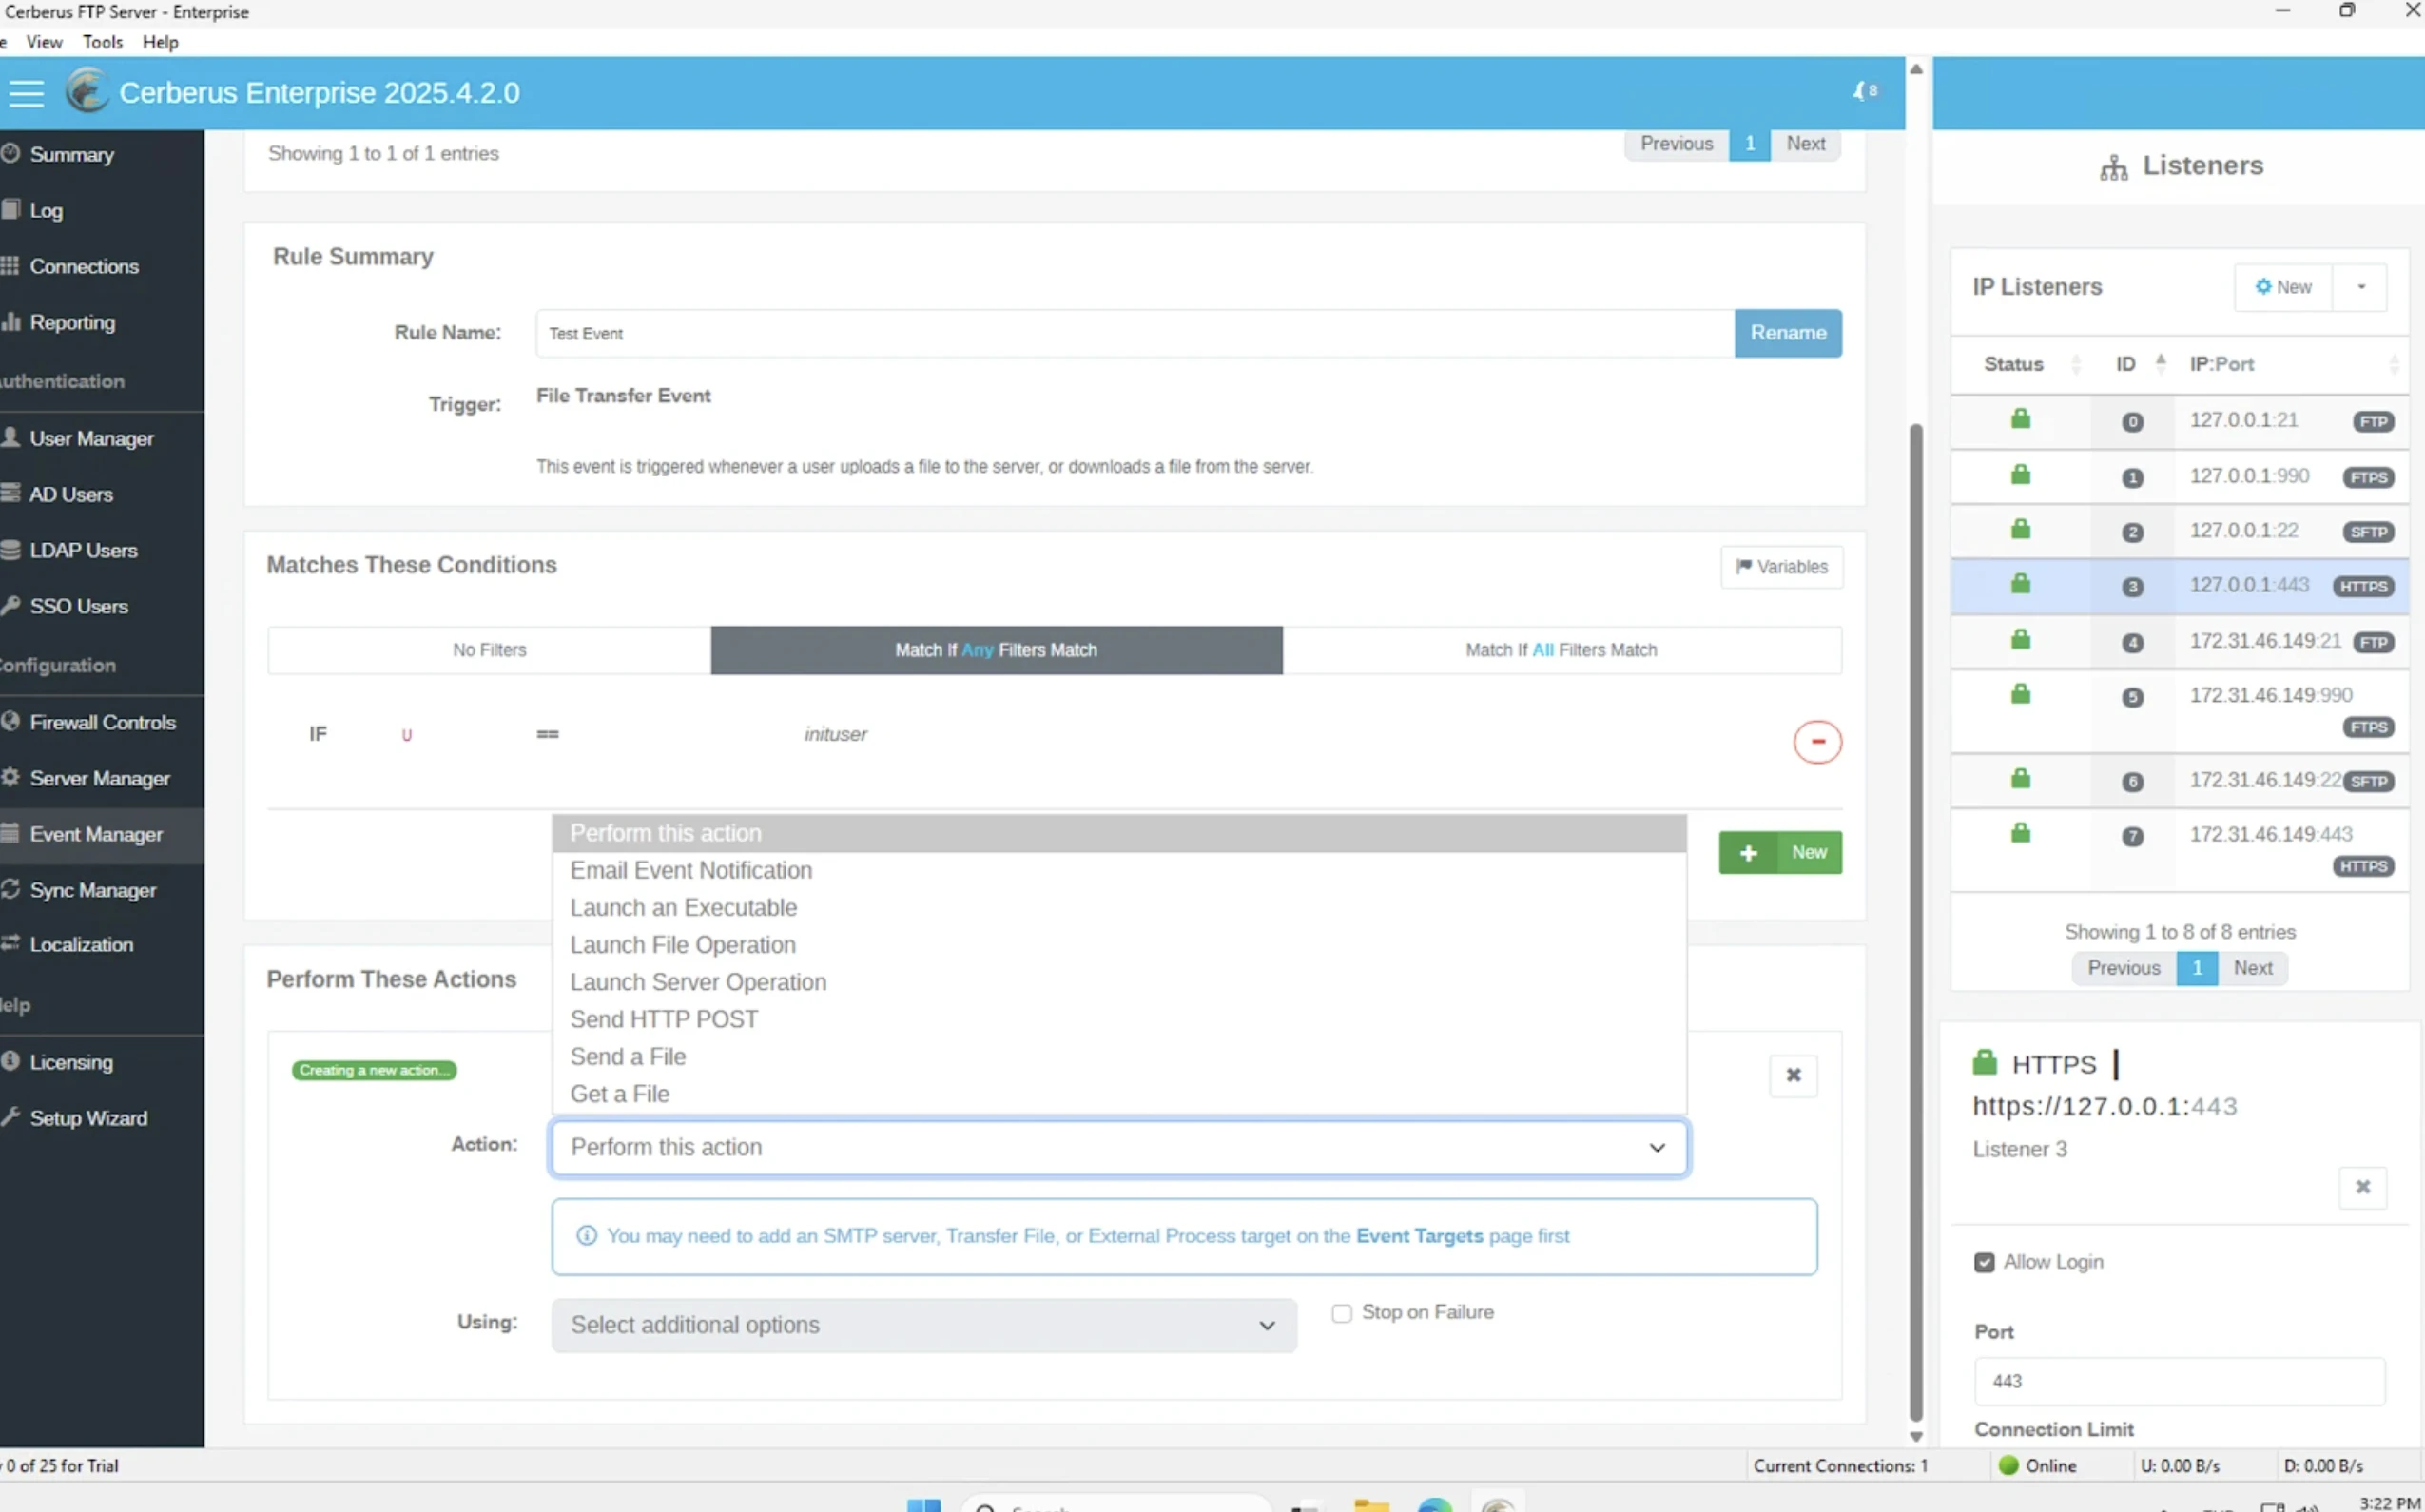Open the Variables button
Viewport: 2425px width, 1512px height.
coord(1781,567)
